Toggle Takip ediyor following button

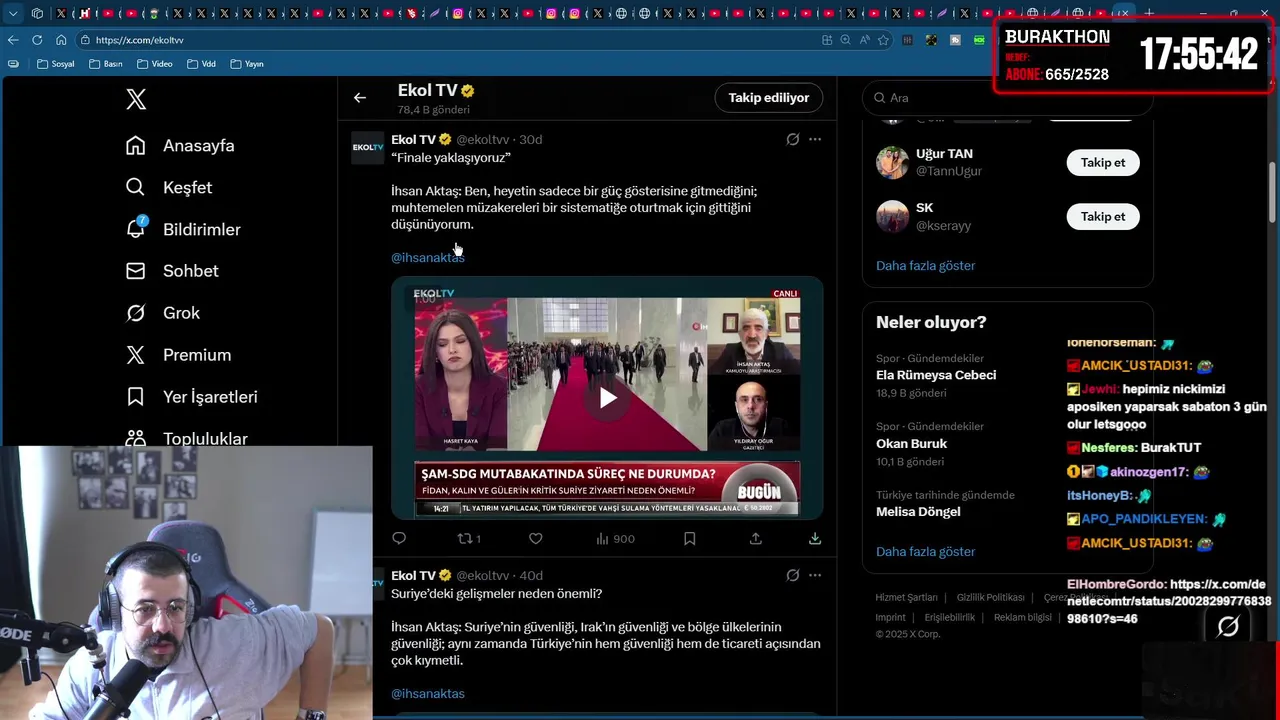coord(769,98)
